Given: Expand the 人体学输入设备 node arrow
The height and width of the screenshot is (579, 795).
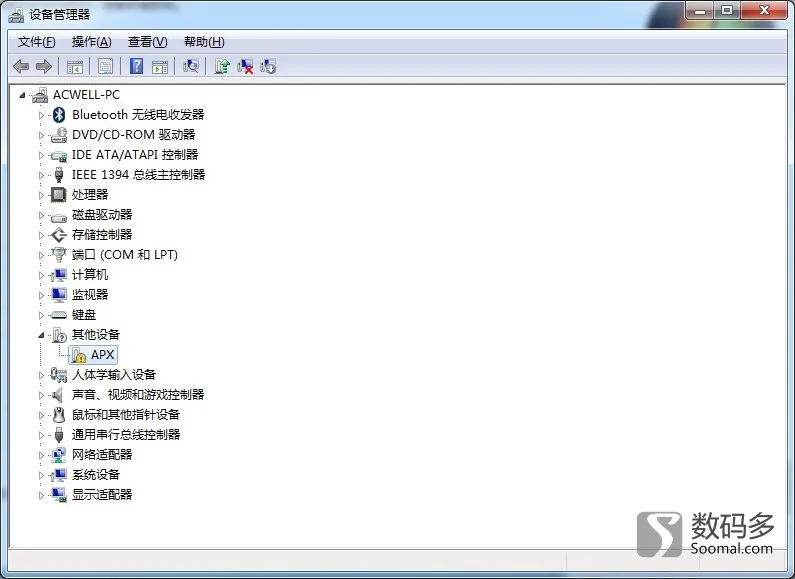Looking at the screenshot, I should coord(41,375).
